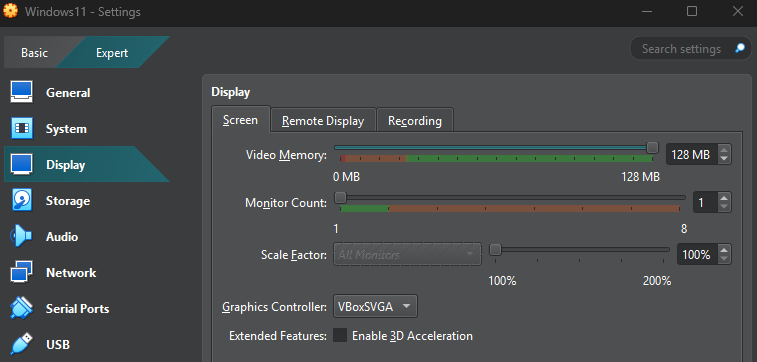Screen dimensions: 757x362
Task: Click the Serial Ports connector icon
Action: [x=22, y=308]
